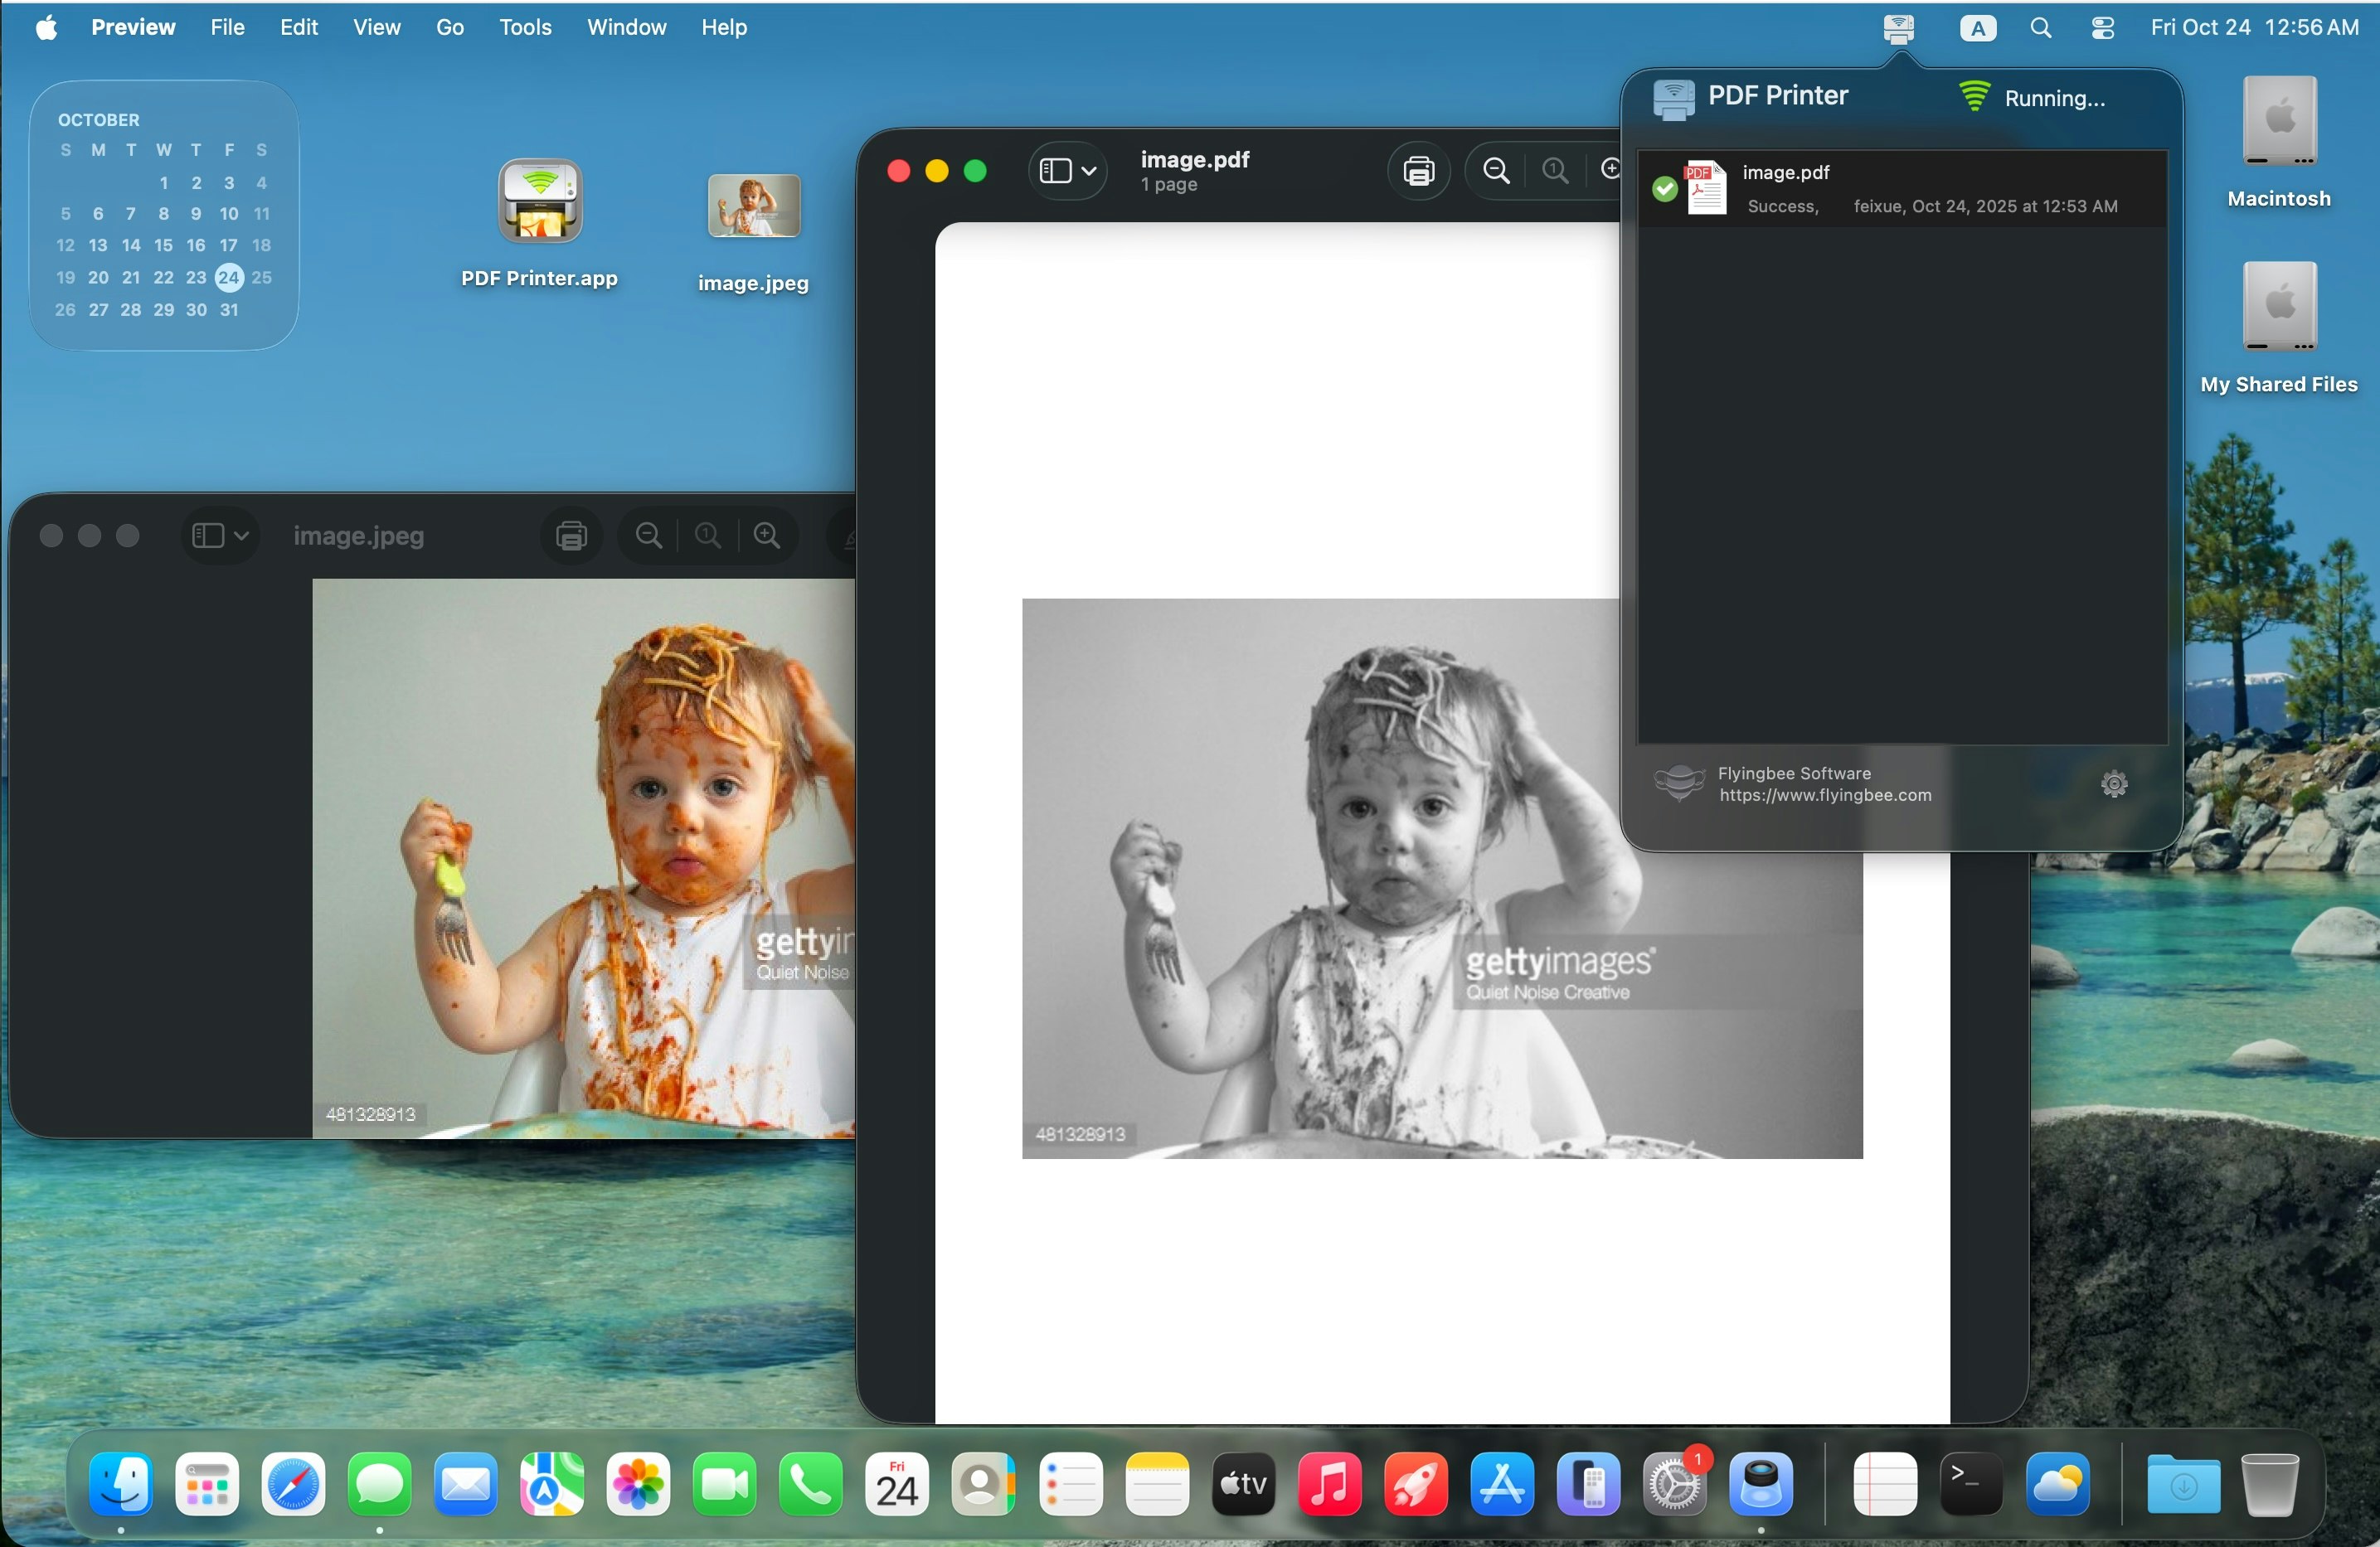Select the image.pdf job in the print history
The image size is (2380, 1547).
(x=1900, y=190)
